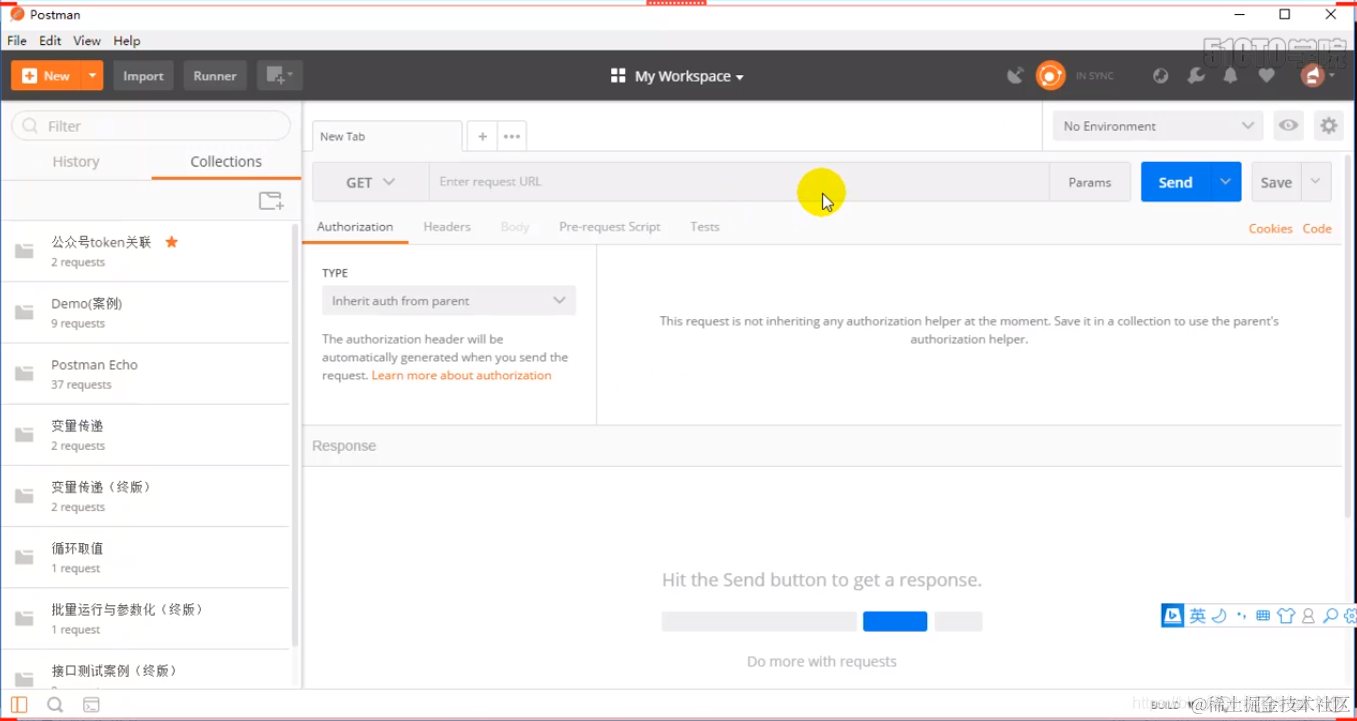Viewport: 1357px width, 721px height.
Task: Toggle the 英 language mode in IME toolbar
Action: pyautogui.click(x=1197, y=616)
